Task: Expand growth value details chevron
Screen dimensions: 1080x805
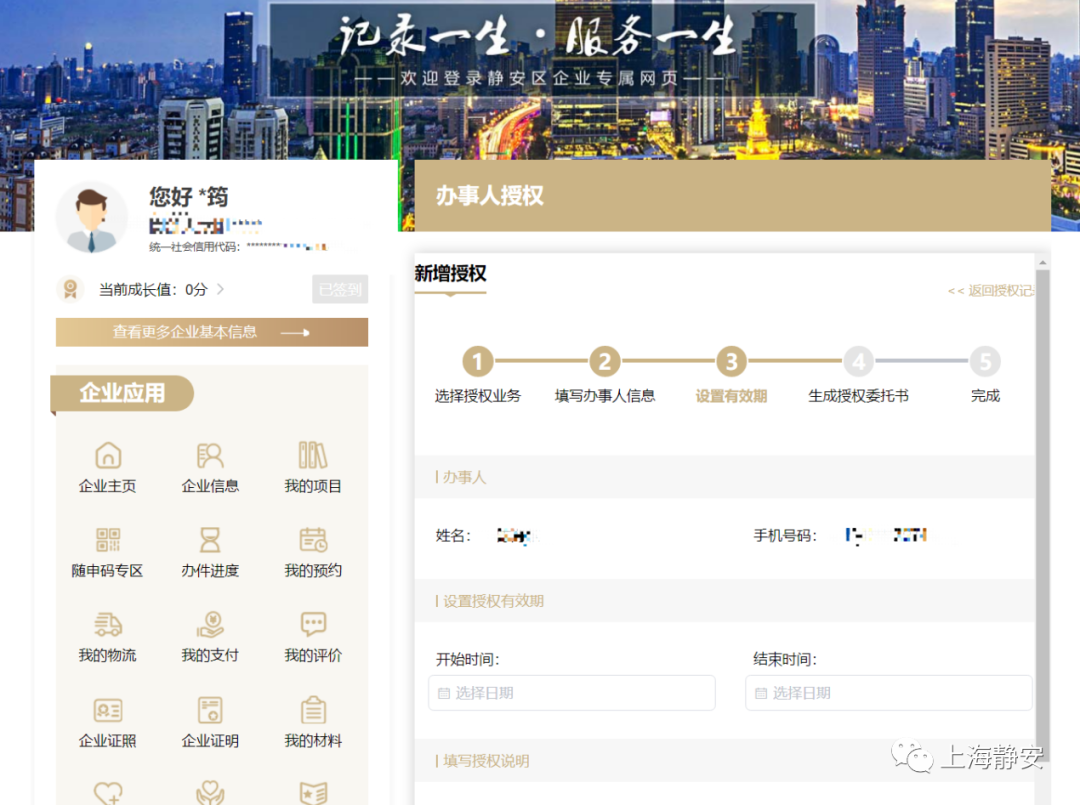Action: (x=220, y=289)
